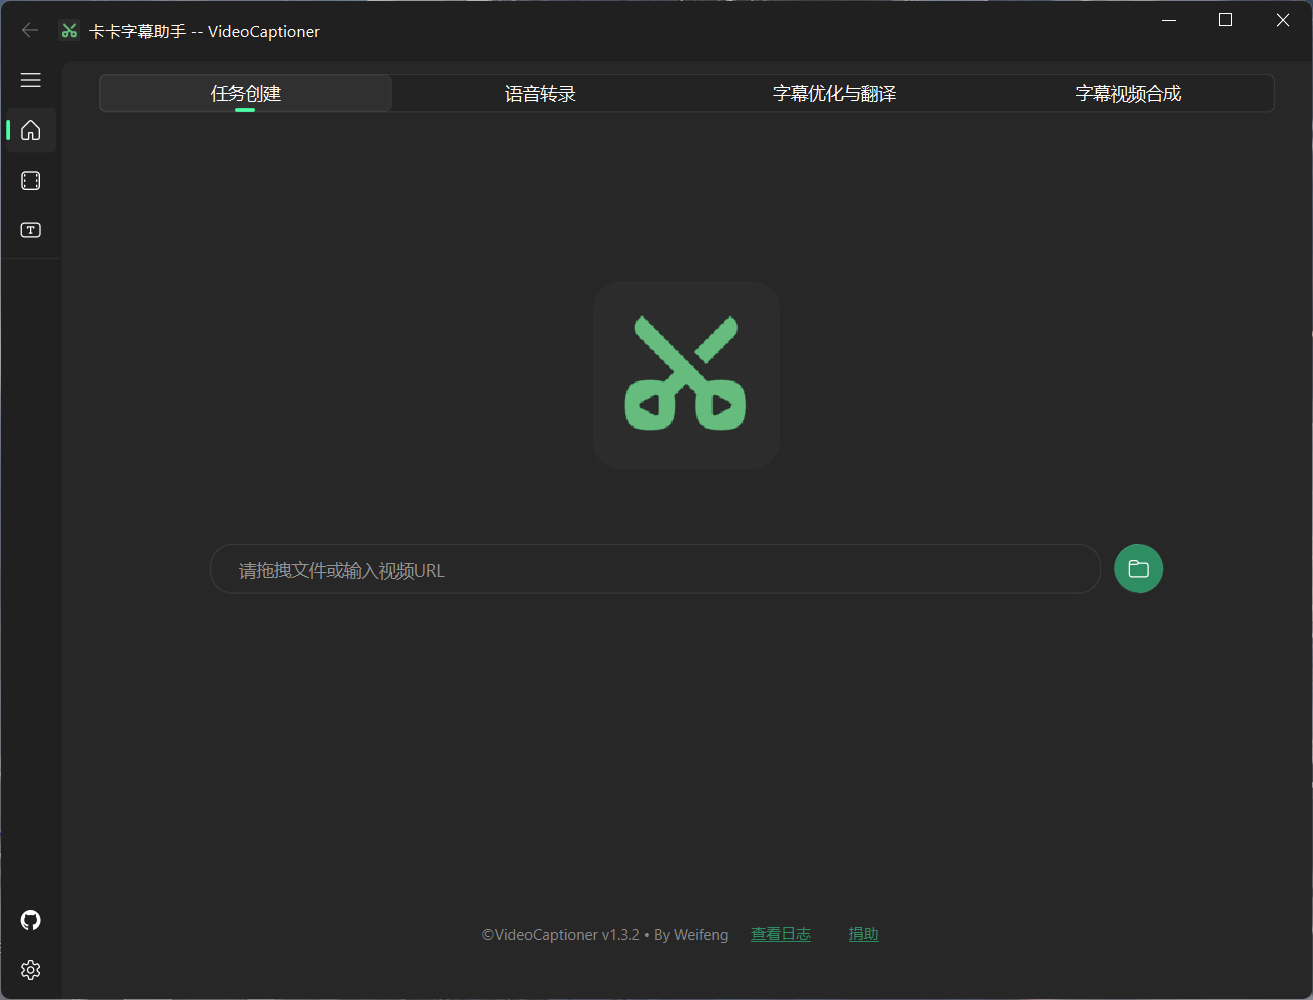Switch to the 语音转录 tab
Screen dimensions: 1313x1000
[540, 93]
